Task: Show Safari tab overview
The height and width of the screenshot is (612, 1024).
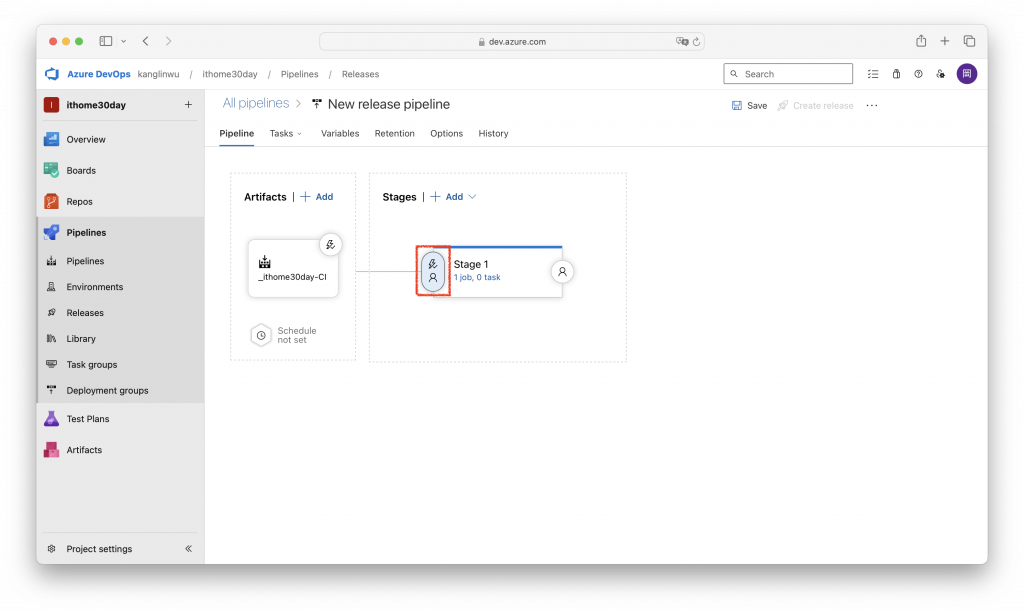Action: coord(969,41)
